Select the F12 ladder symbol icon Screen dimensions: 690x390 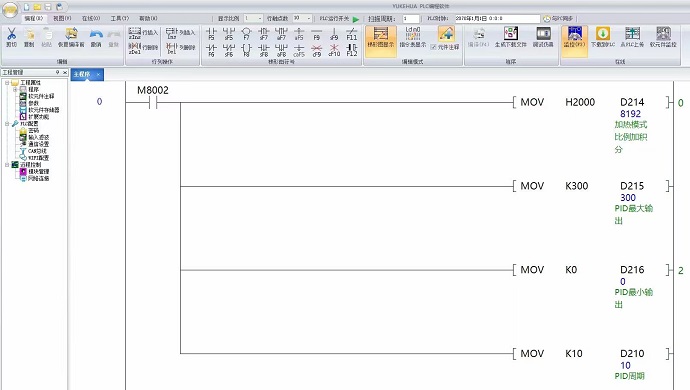(352, 50)
